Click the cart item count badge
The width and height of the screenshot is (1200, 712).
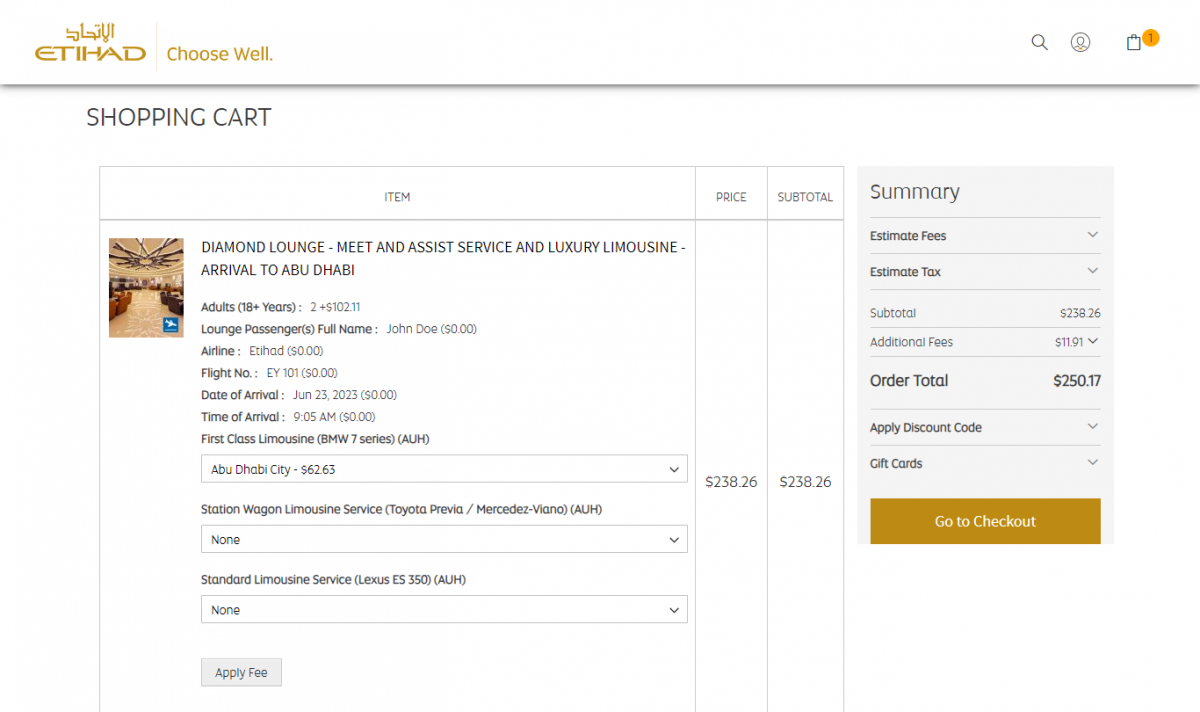tap(1150, 38)
